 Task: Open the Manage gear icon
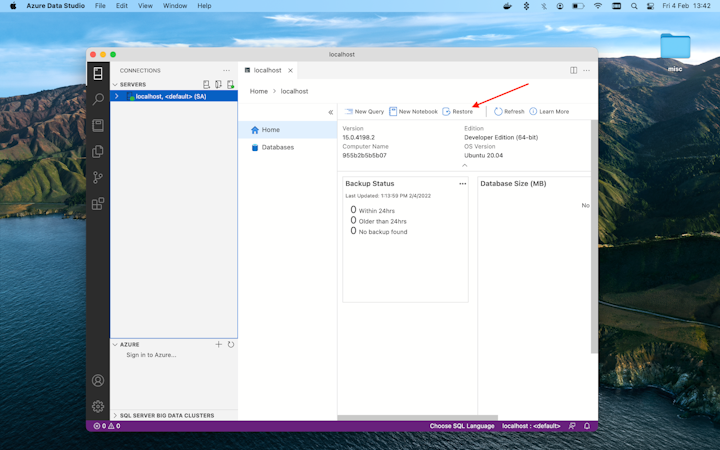tap(98, 406)
